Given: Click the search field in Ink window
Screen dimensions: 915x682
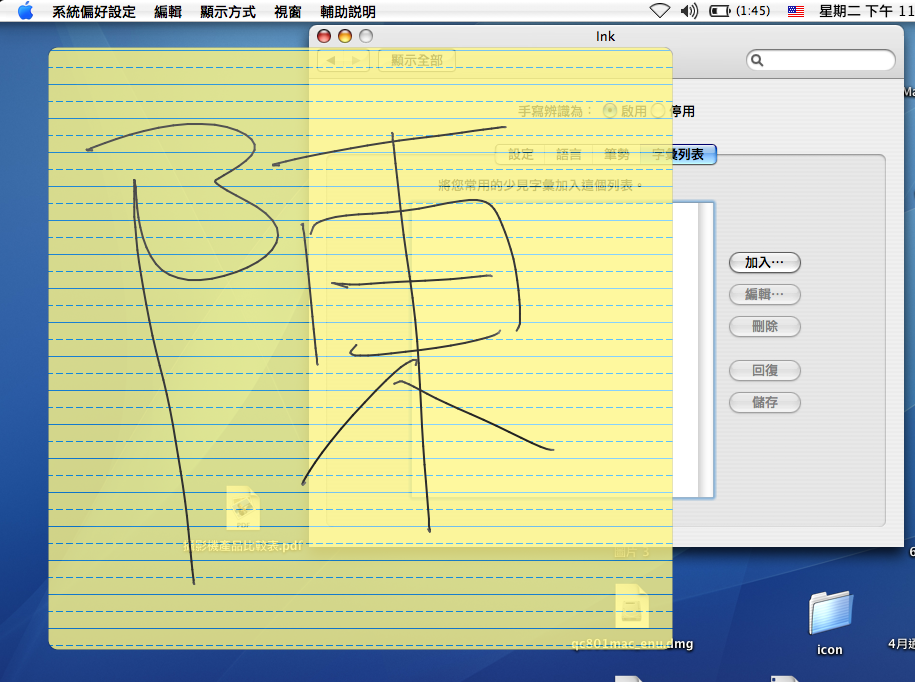Looking at the screenshot, I should [x=820, y=60].
